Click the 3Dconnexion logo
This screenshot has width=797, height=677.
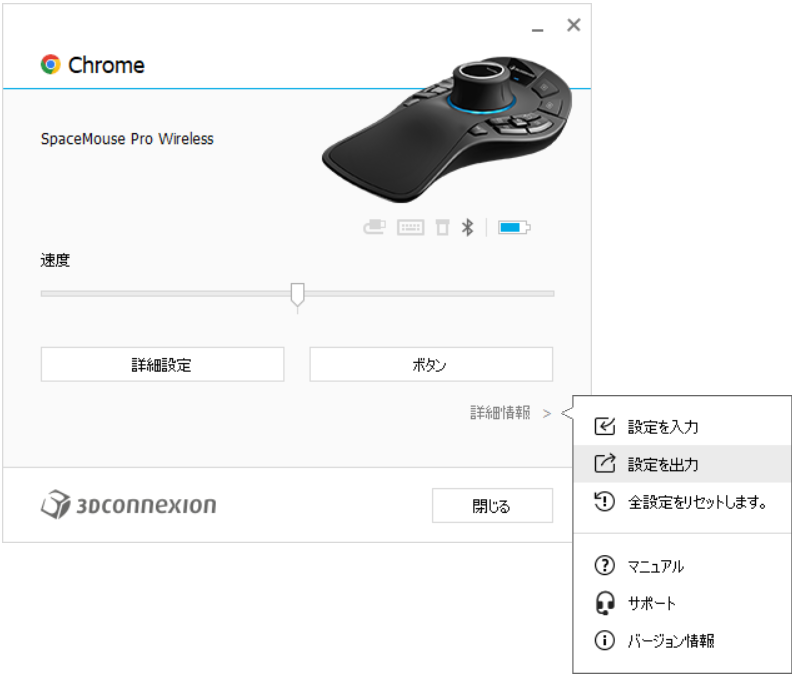129,504
